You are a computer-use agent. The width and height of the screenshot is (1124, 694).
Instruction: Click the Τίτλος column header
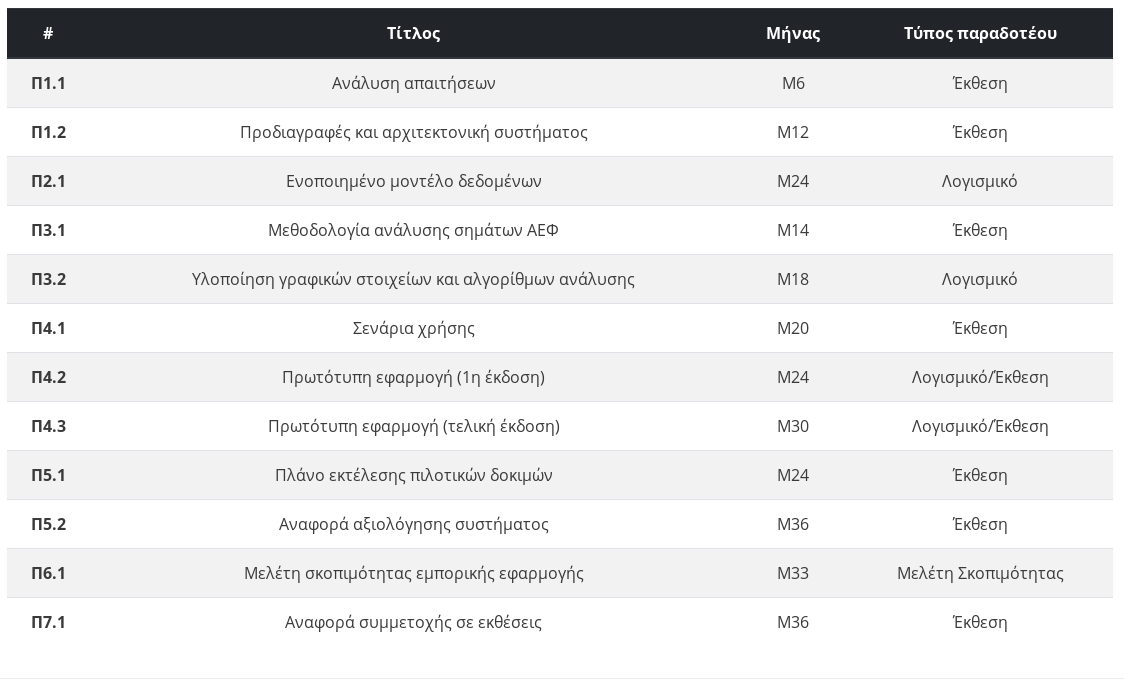pos(414,33)
